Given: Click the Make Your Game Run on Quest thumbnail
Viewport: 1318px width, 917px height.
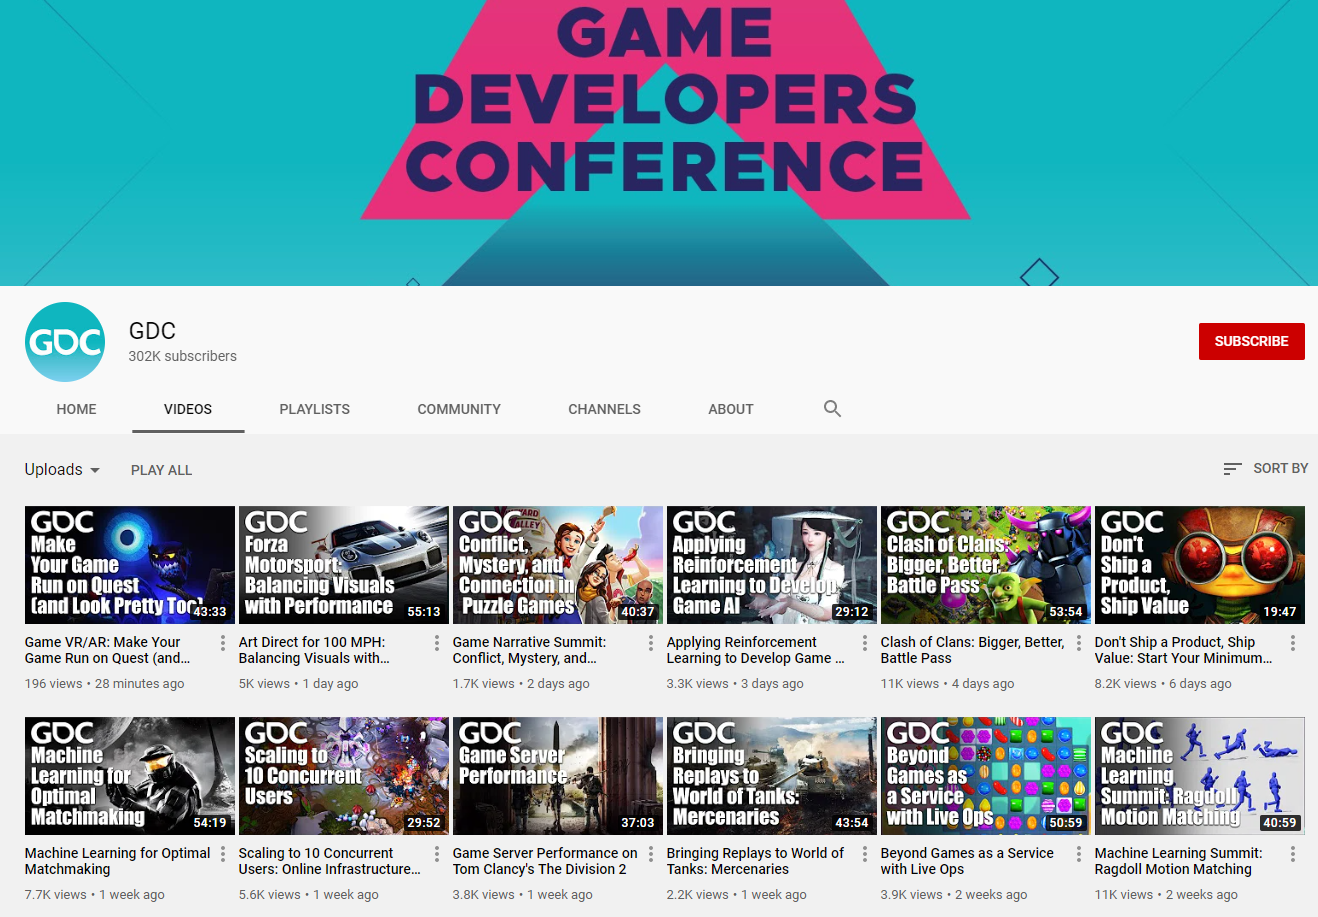Looking at the screenshot, I should (x=130, y=565).
